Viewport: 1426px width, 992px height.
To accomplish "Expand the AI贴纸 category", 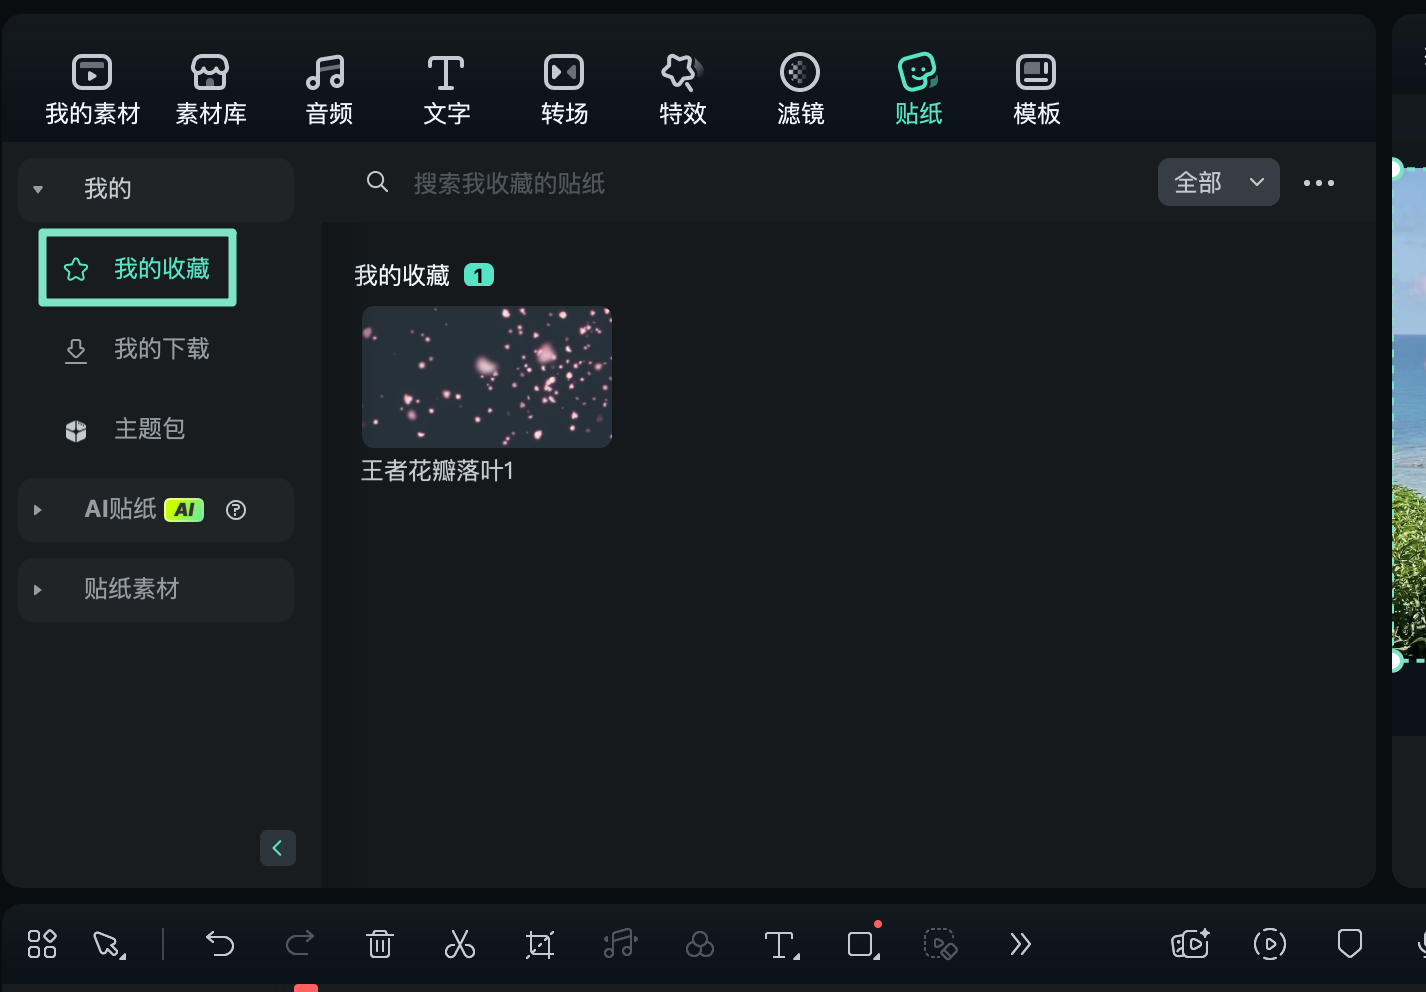I will pos(37,510).
